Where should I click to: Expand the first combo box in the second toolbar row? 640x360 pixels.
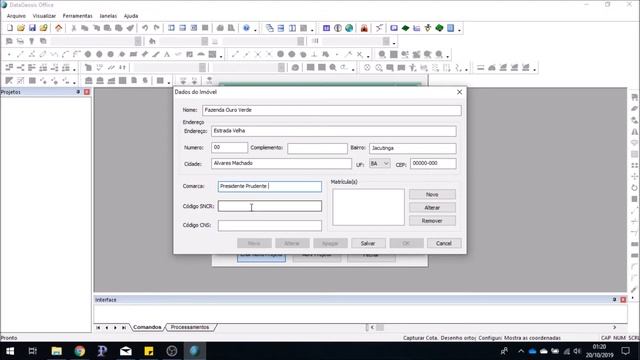tap(138, 41)
